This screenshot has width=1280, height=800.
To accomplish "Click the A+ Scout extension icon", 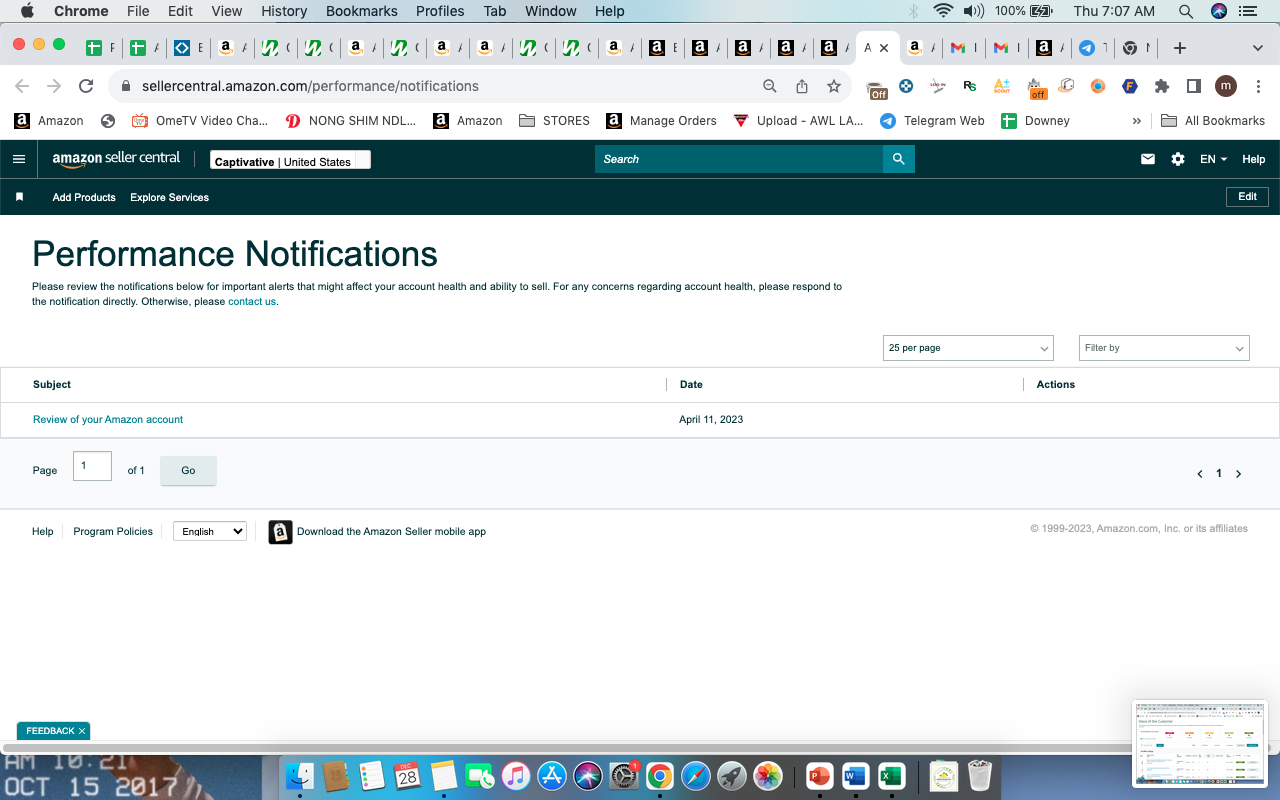I will click(1002, 86).
